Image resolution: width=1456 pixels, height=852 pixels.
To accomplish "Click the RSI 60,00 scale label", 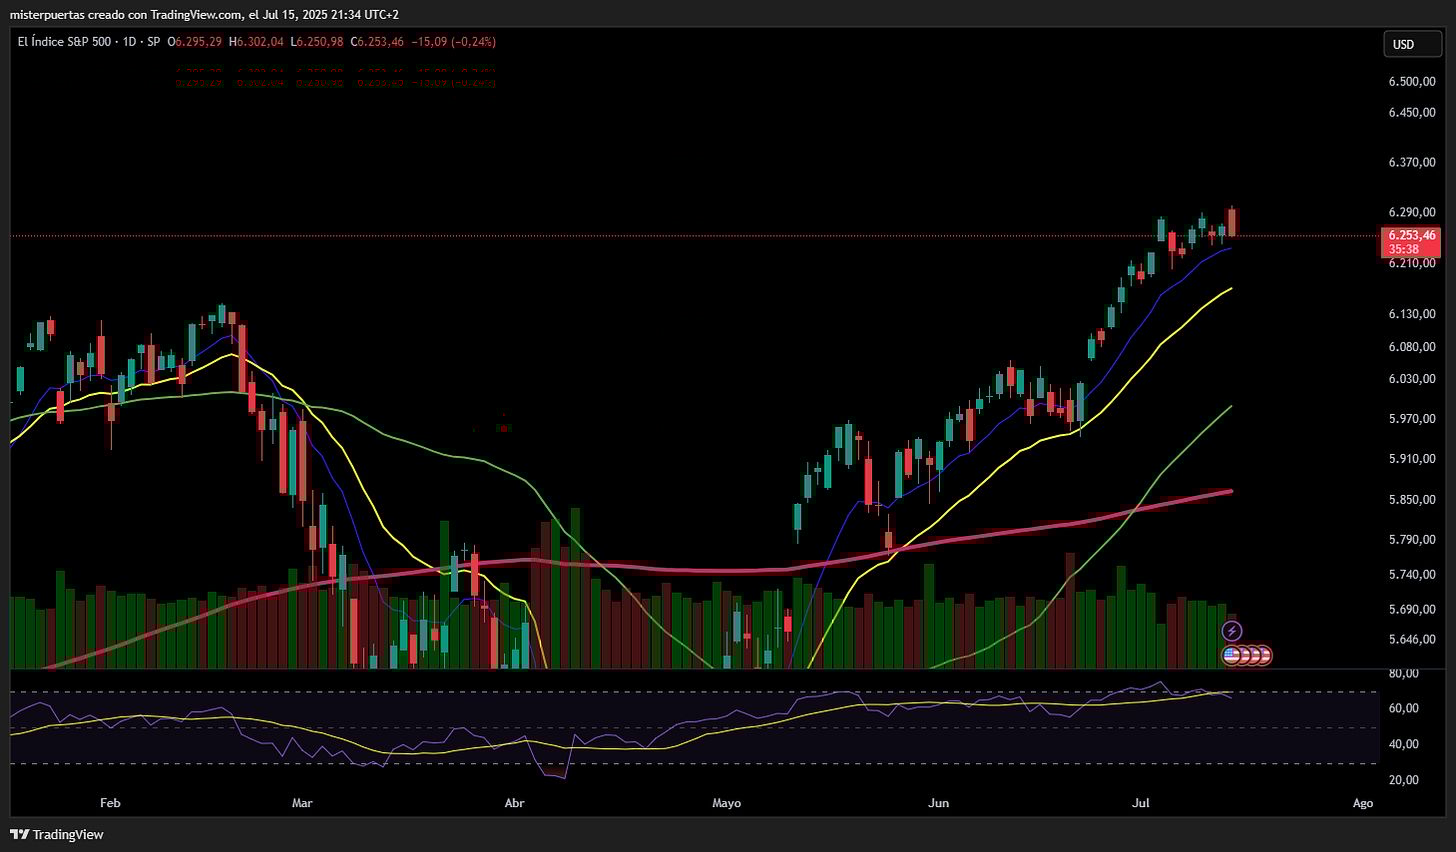I will 1404,708.
